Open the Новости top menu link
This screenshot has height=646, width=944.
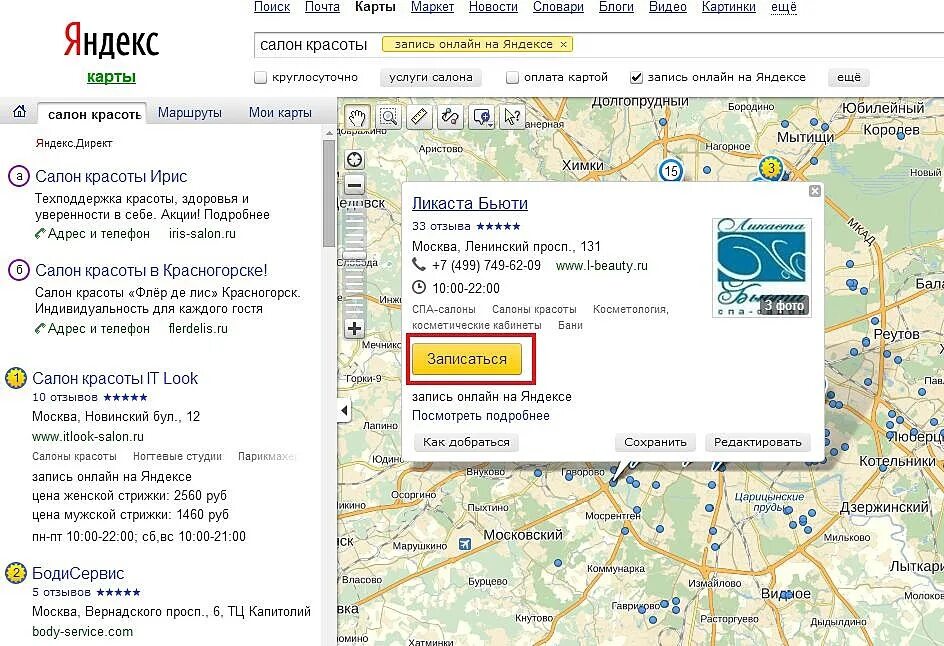pyautogui.click(x=493, y=7)
